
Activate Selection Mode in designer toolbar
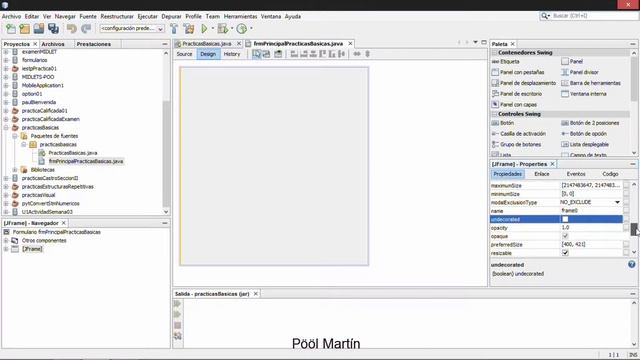pyautogui.click(x=256, y=54)
